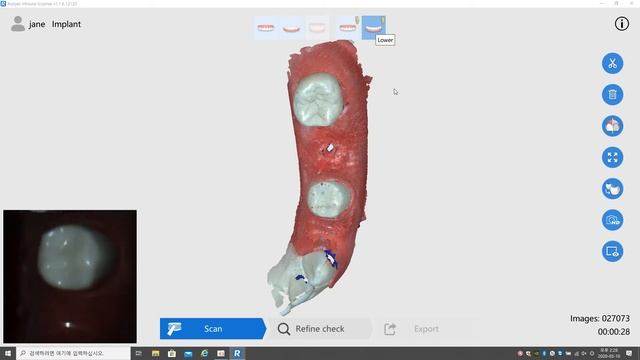640x360 pixels.
Task: Click the fit-to-screen arrows icon
Action: [x=612, y=158]
